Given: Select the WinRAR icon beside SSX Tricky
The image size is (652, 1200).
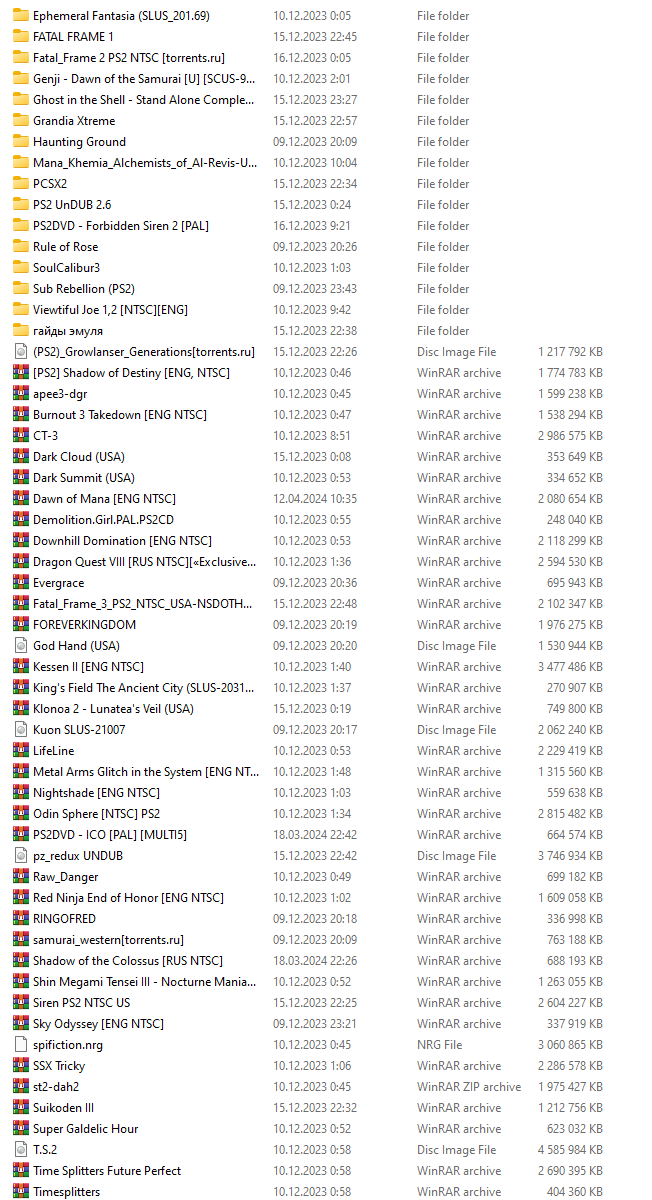Looking at the screenshot, I should coord(21,1066).
